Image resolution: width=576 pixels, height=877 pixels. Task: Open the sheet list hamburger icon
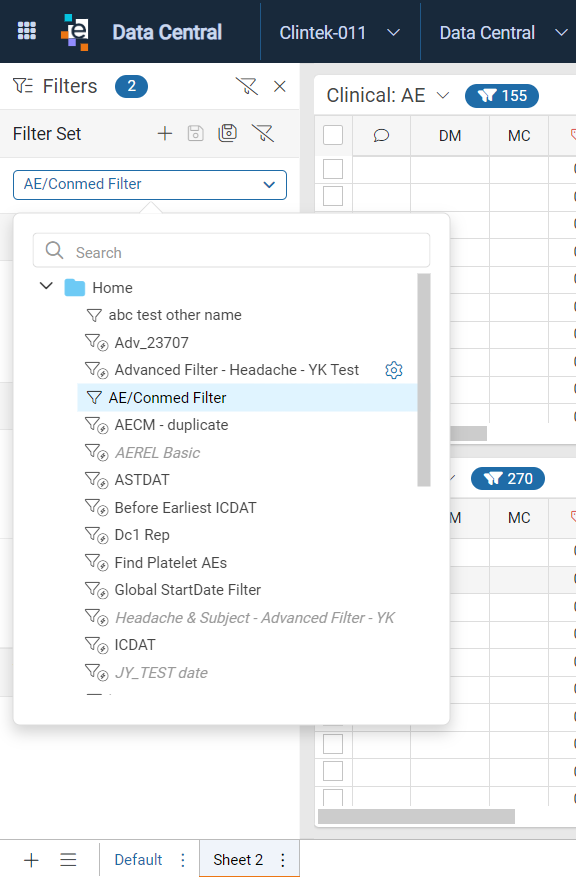point(68,860)
